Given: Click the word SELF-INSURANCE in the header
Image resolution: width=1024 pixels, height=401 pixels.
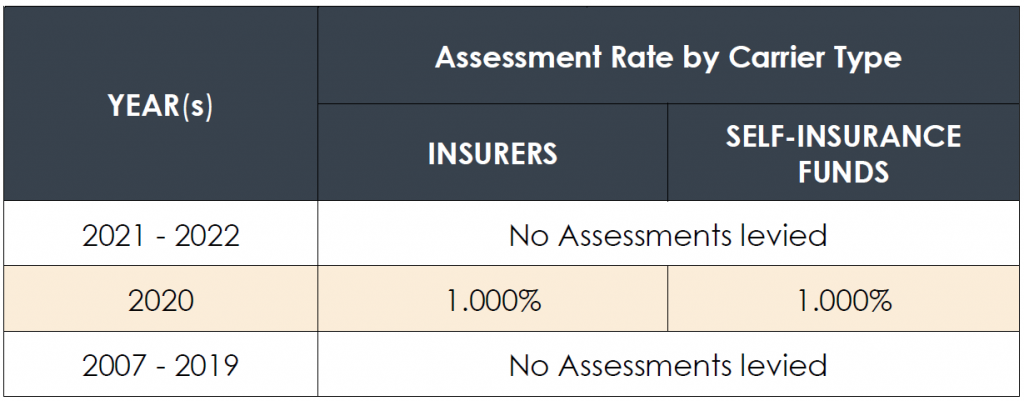Looking at the screenshot, I should point(844,136).
